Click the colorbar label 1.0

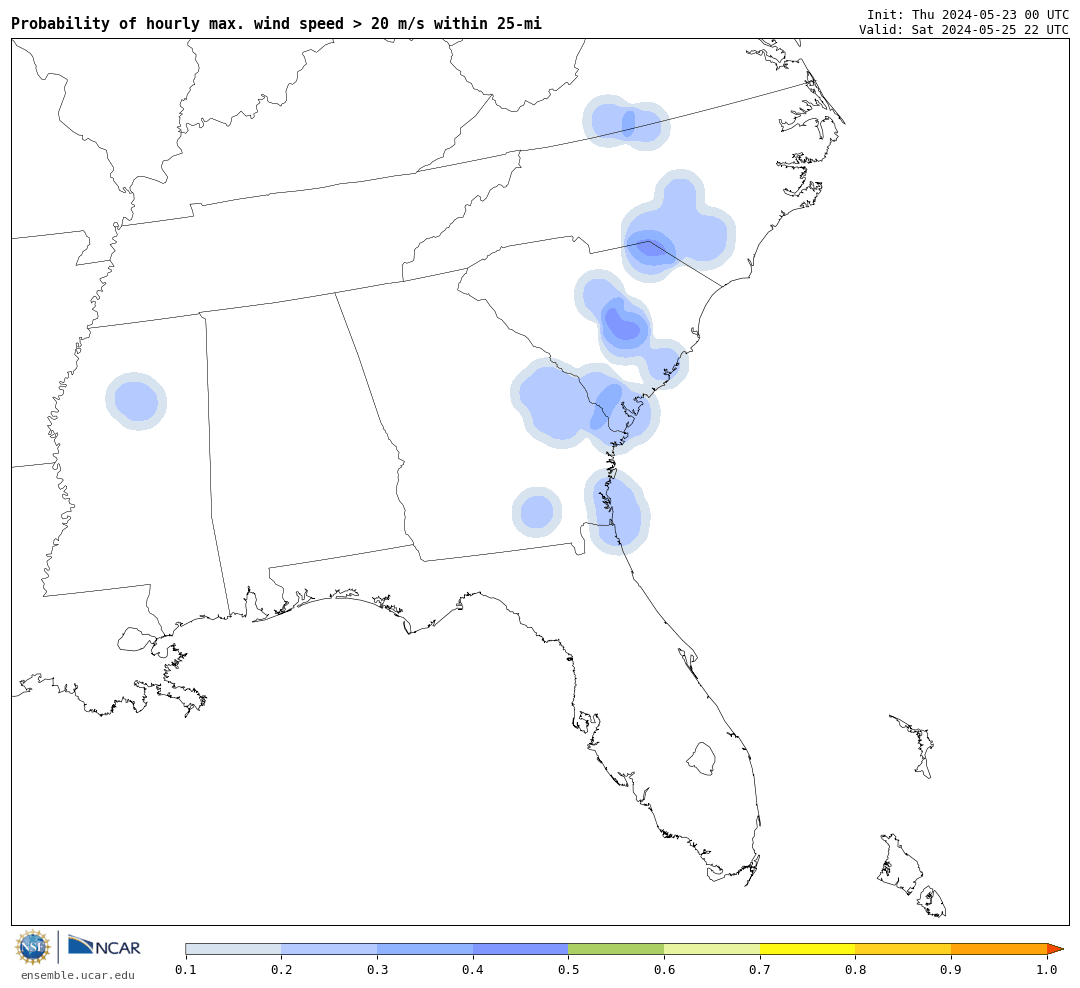[1047, 970]
